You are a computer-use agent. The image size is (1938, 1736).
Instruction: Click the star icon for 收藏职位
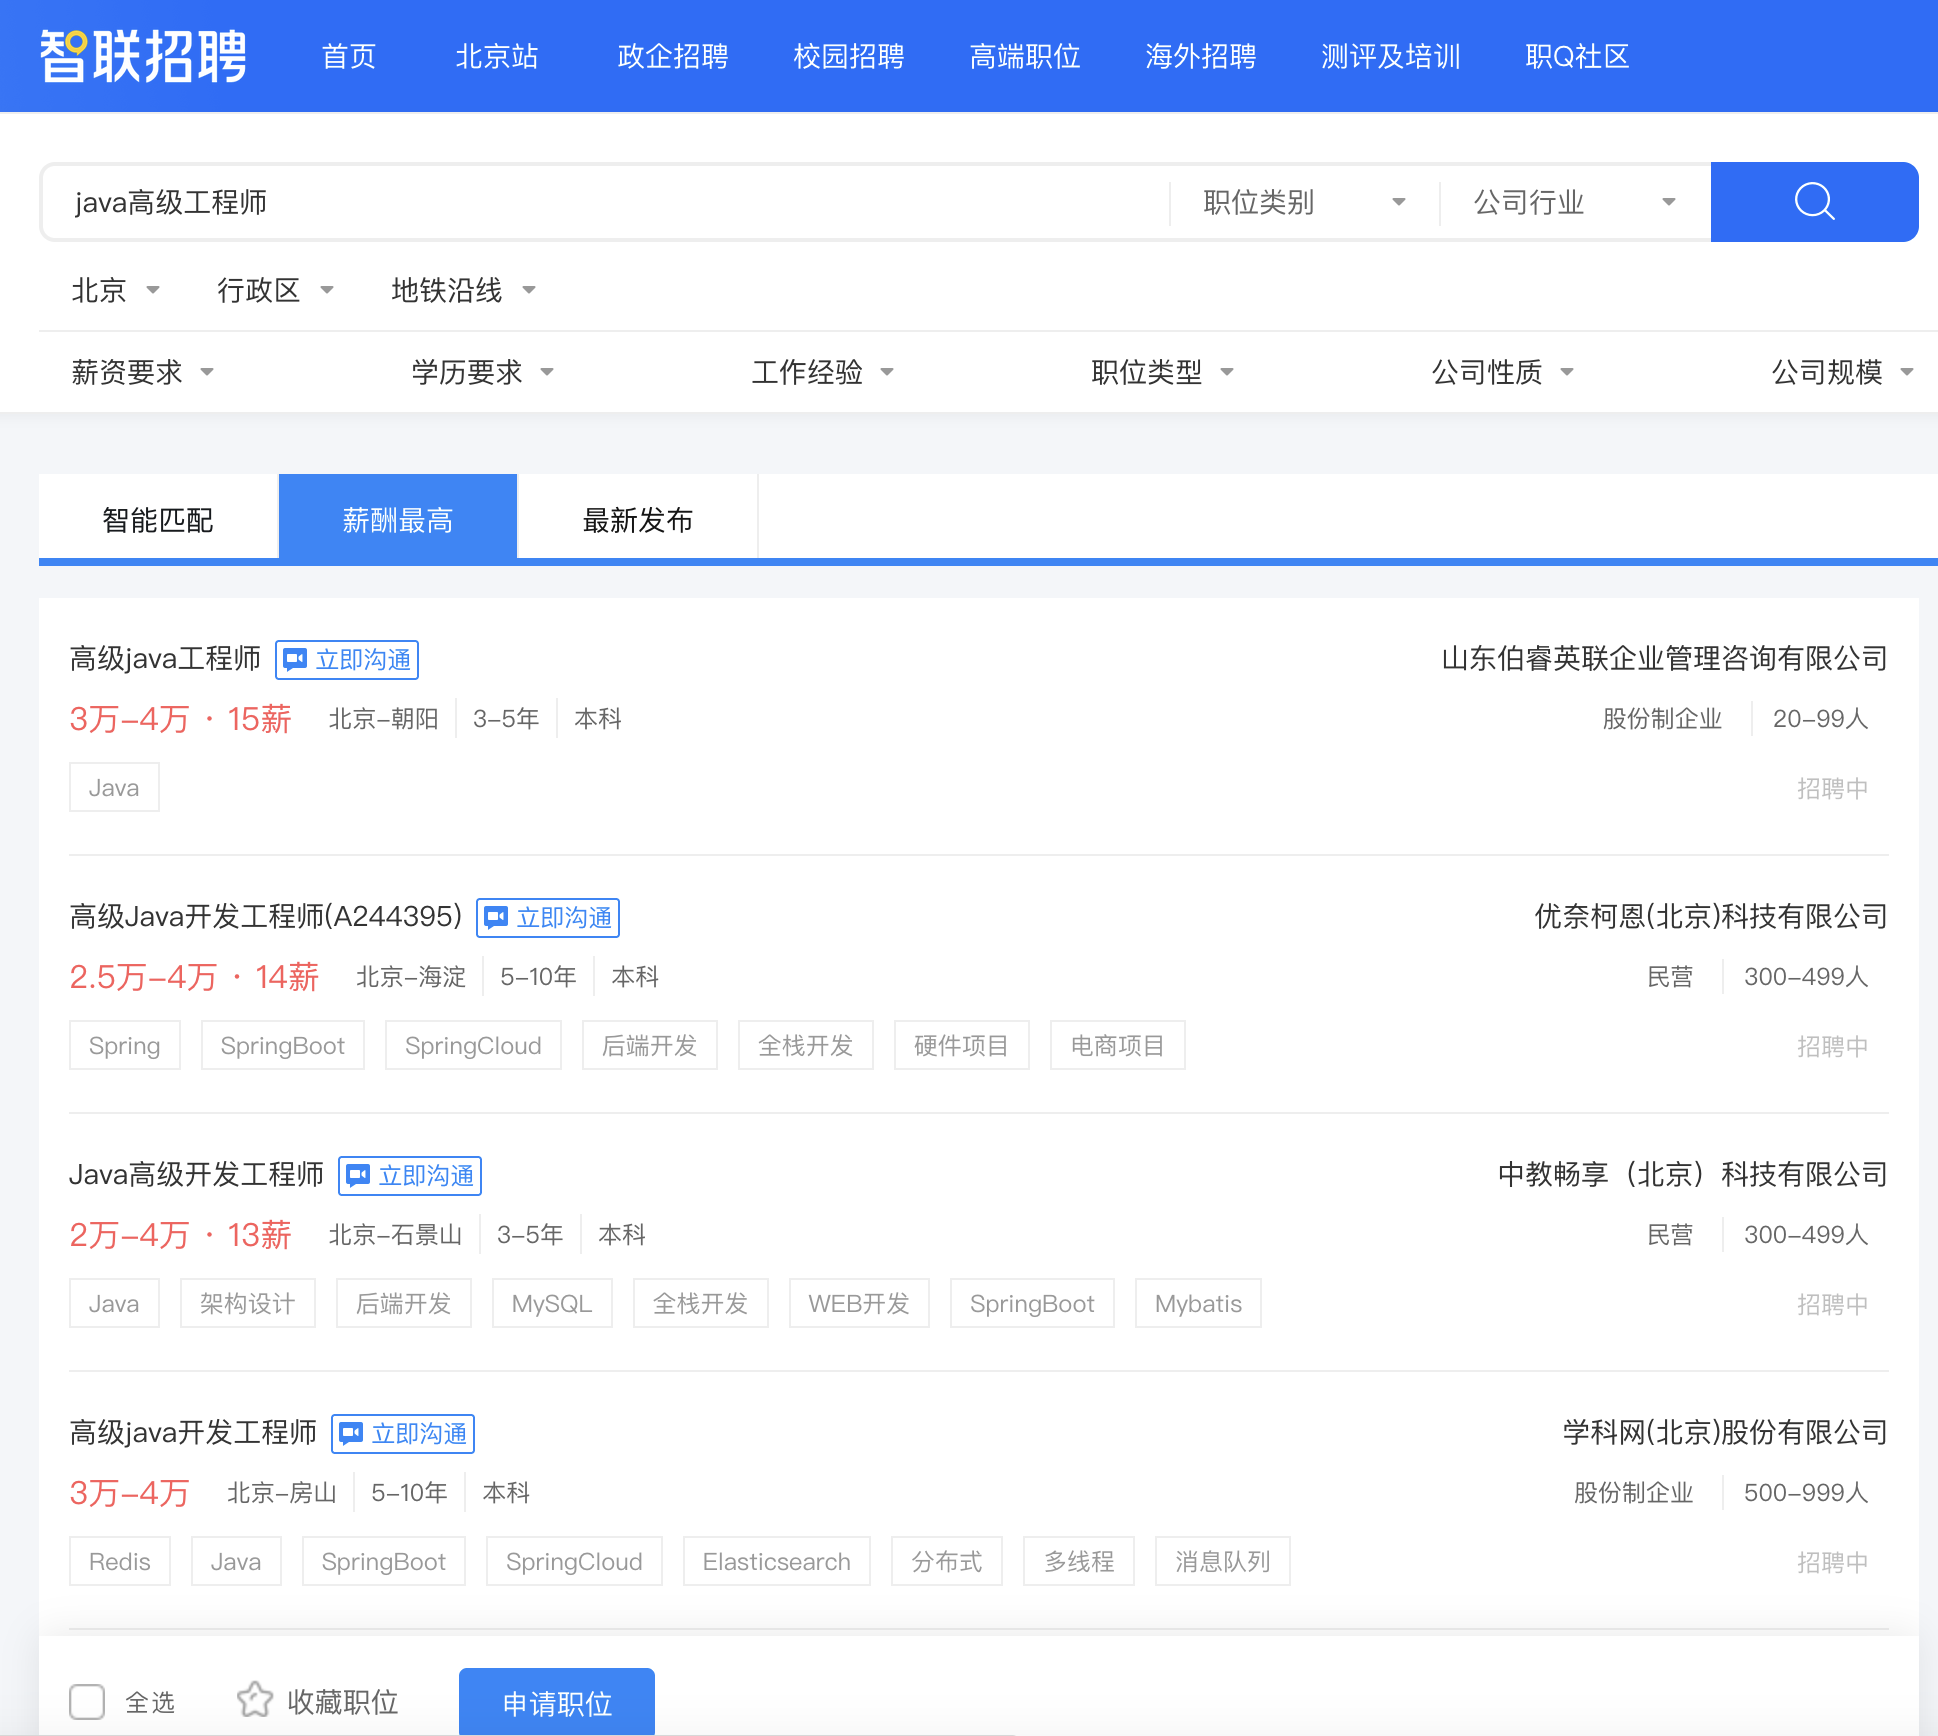[255, 1700]
